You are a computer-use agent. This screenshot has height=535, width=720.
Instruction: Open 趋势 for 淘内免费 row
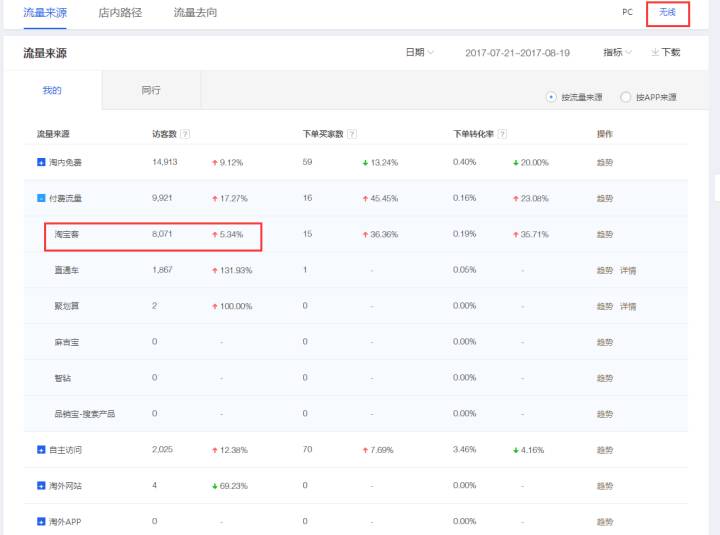pos(605,163)
